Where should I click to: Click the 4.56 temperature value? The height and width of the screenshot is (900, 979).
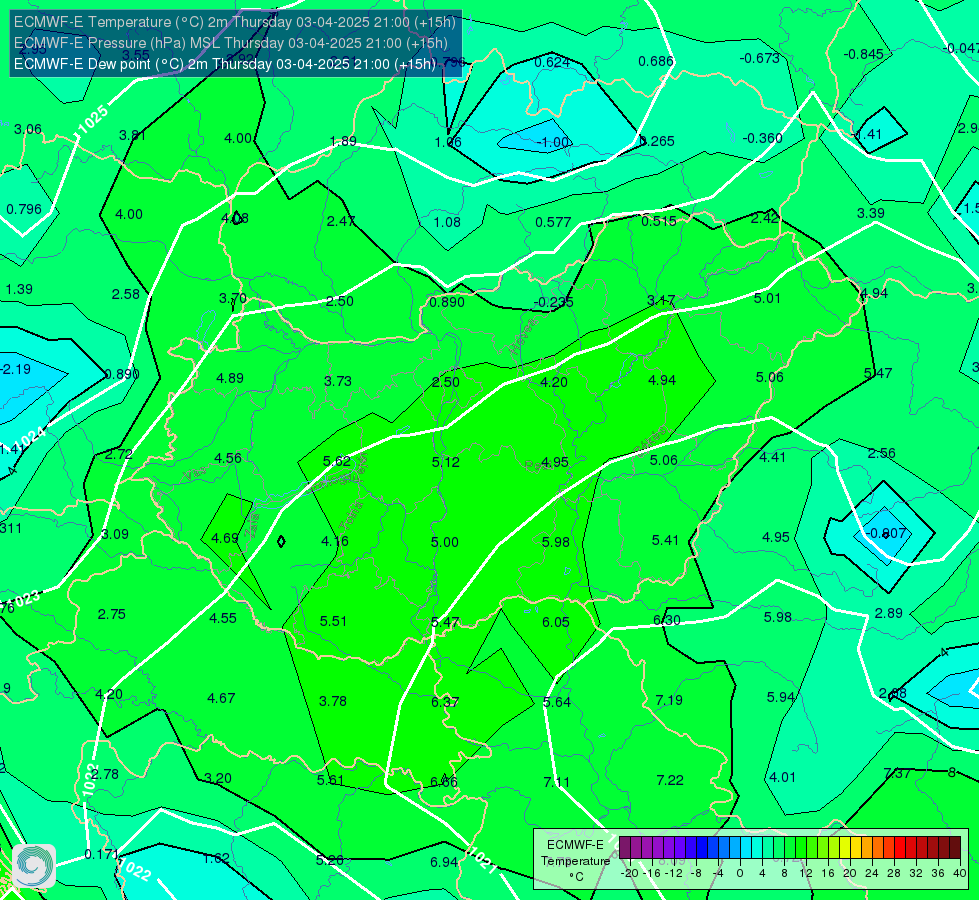[228, 458]
